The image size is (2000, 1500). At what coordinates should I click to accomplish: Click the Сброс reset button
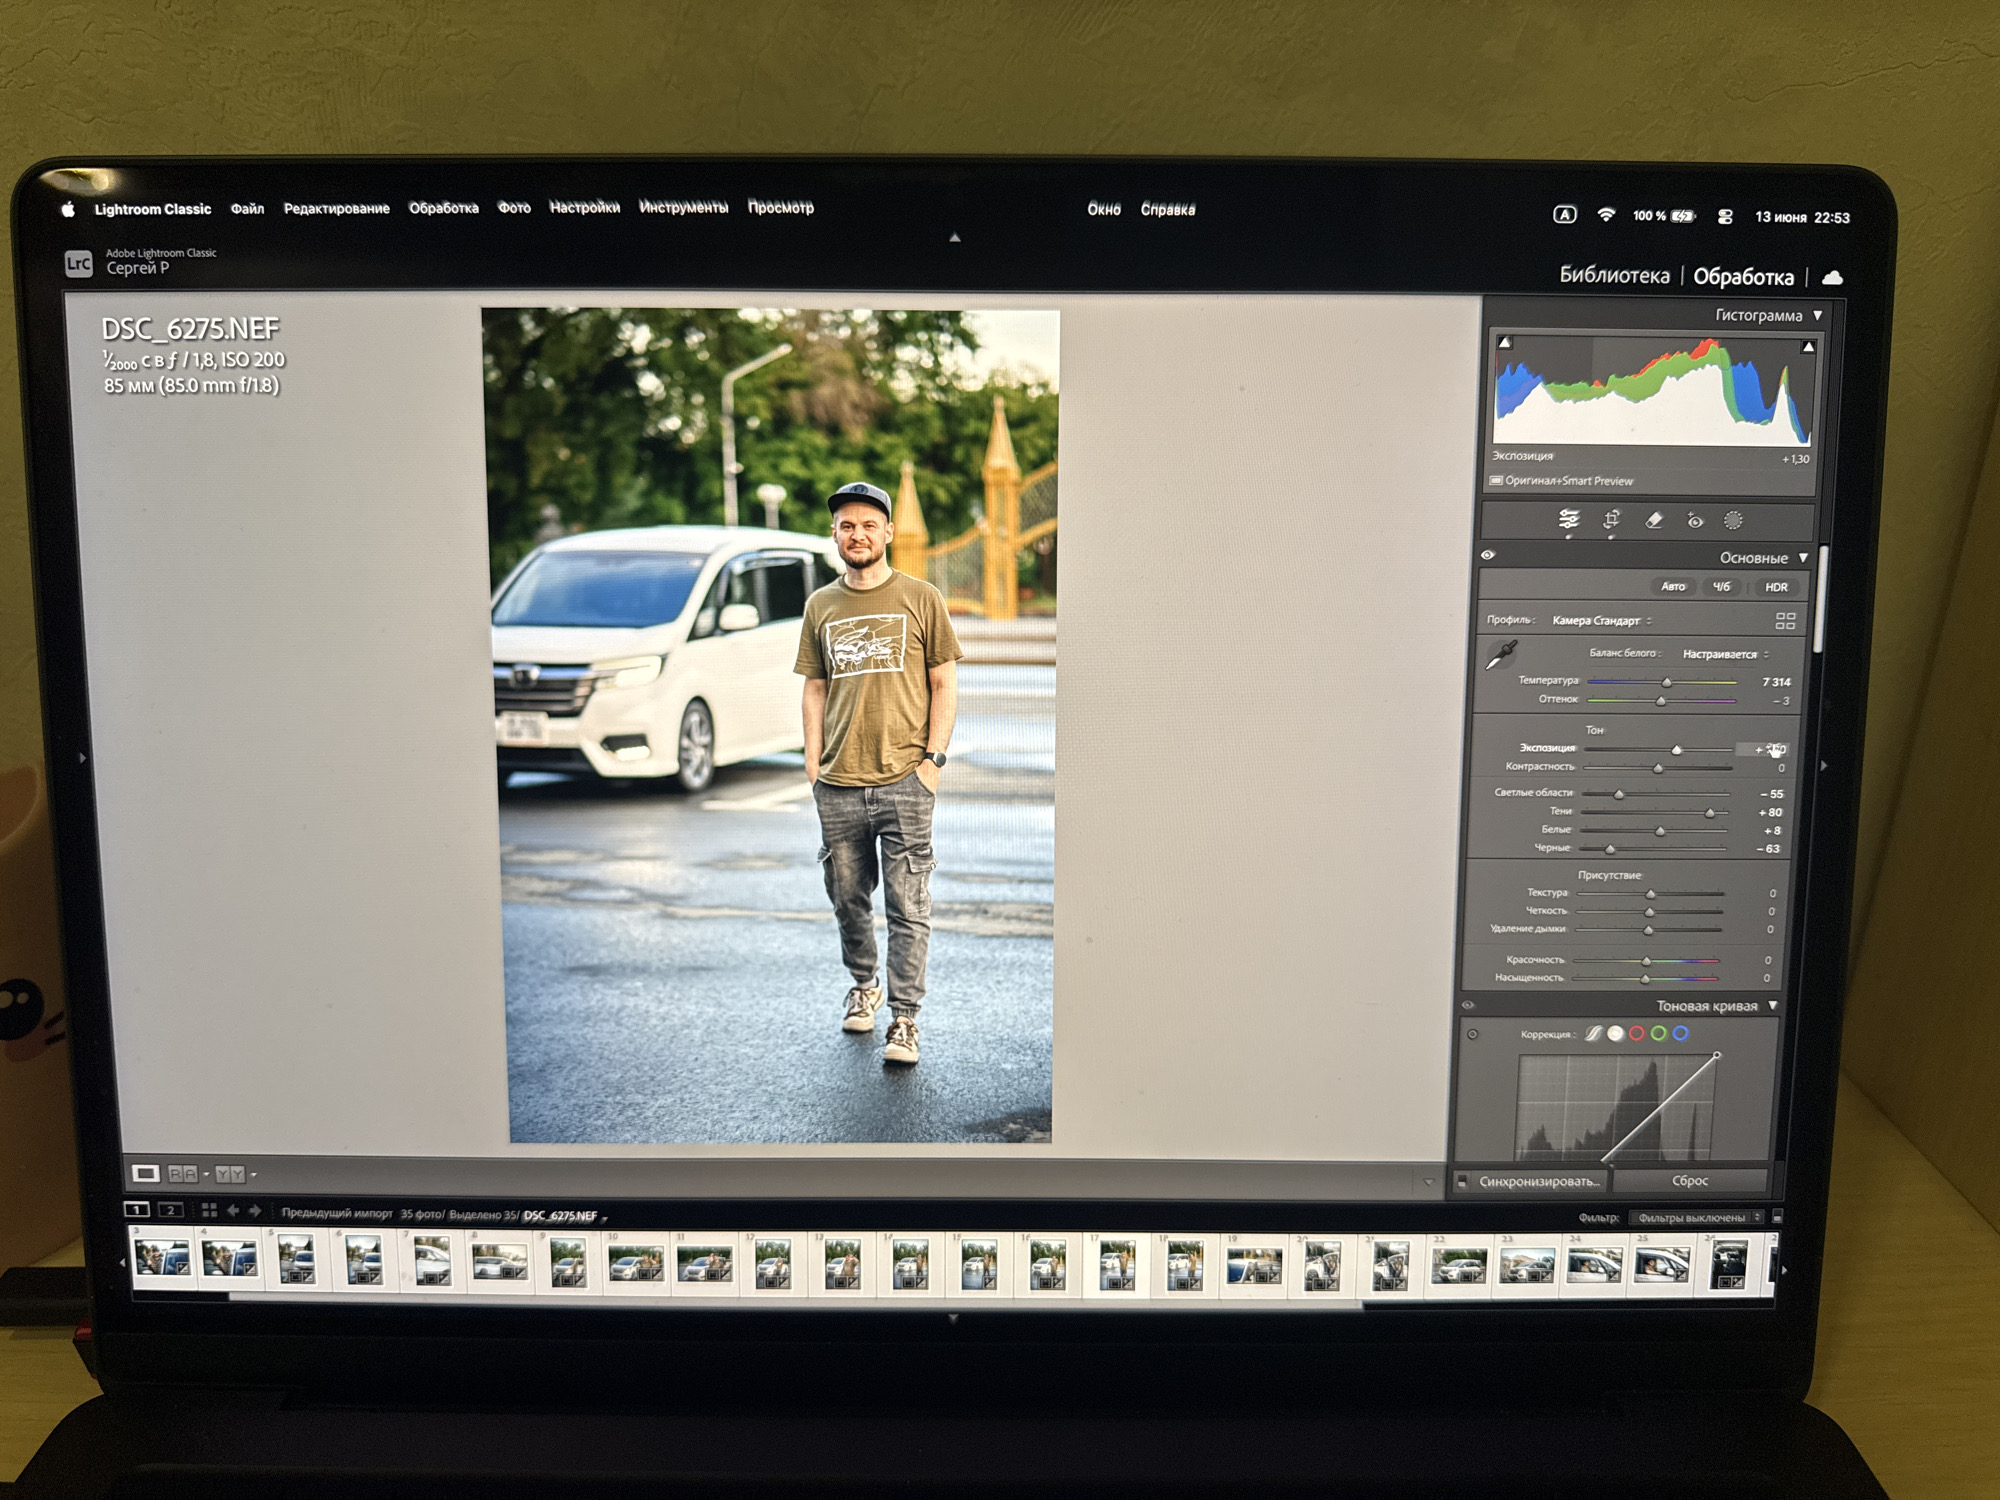[x=1690, y=1181]
